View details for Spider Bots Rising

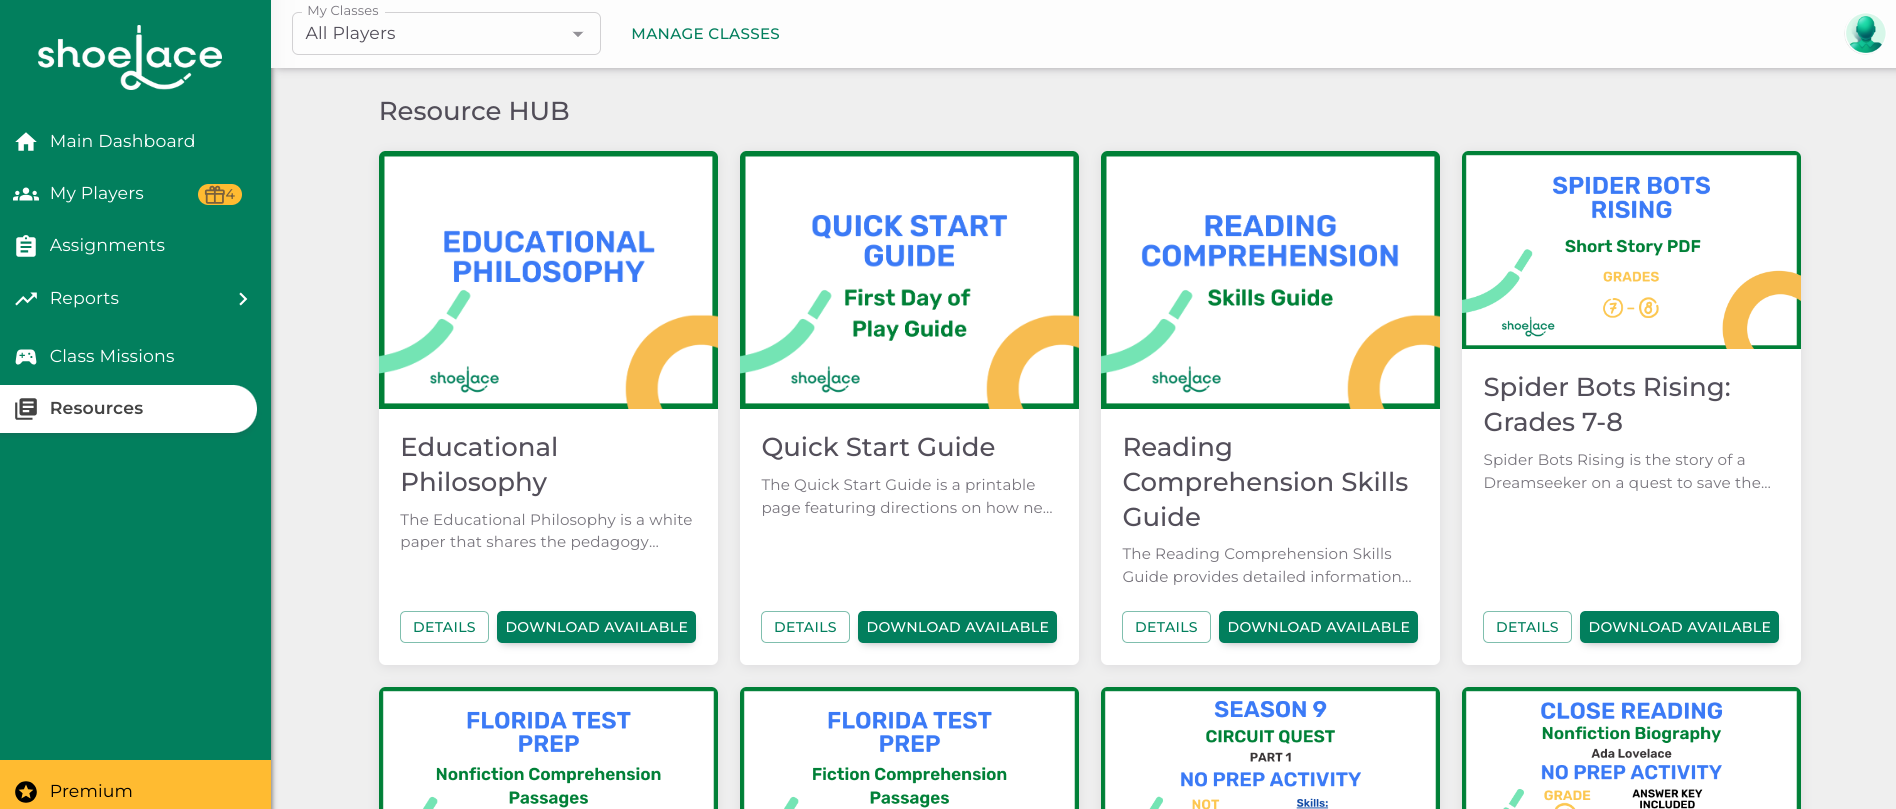(x=1527, y=627)
